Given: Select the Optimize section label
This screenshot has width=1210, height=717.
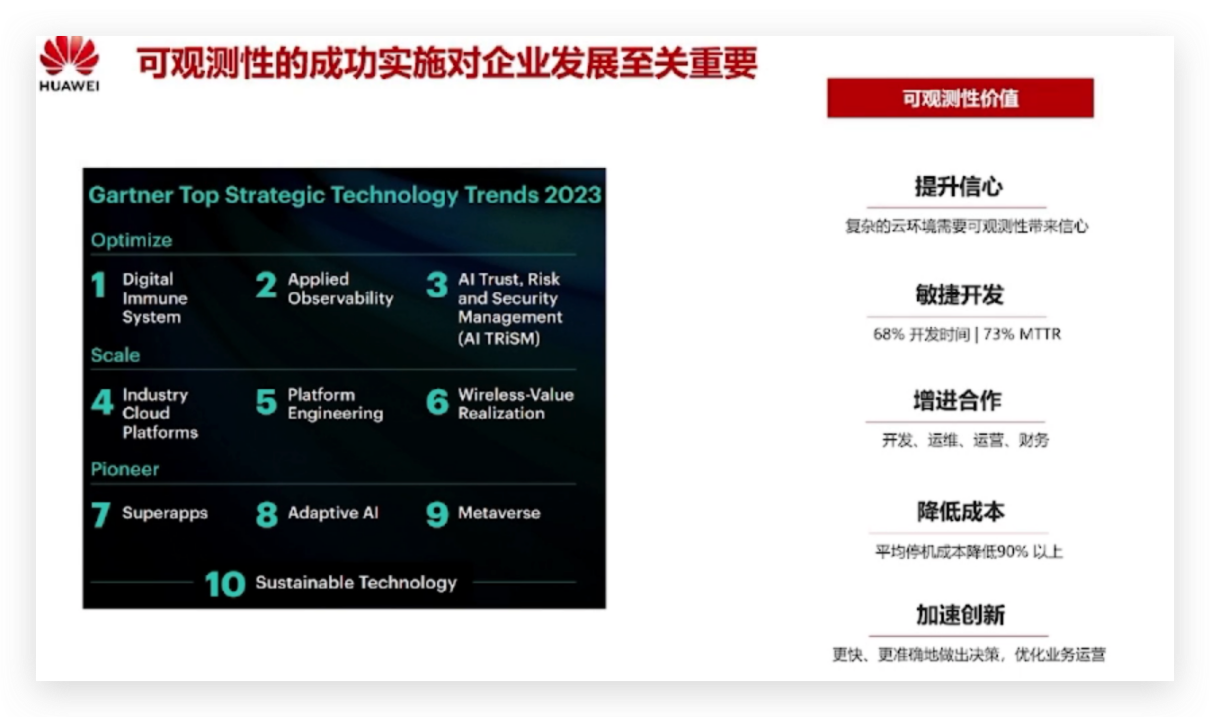Looking at the screenshot, I should point(131,240).
